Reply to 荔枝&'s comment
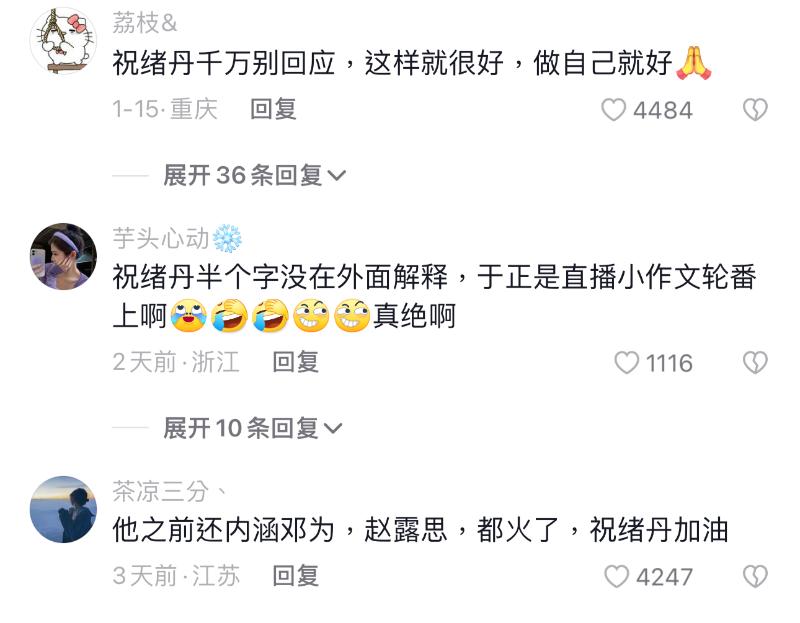The image size is (800, 623). point(273,109)
